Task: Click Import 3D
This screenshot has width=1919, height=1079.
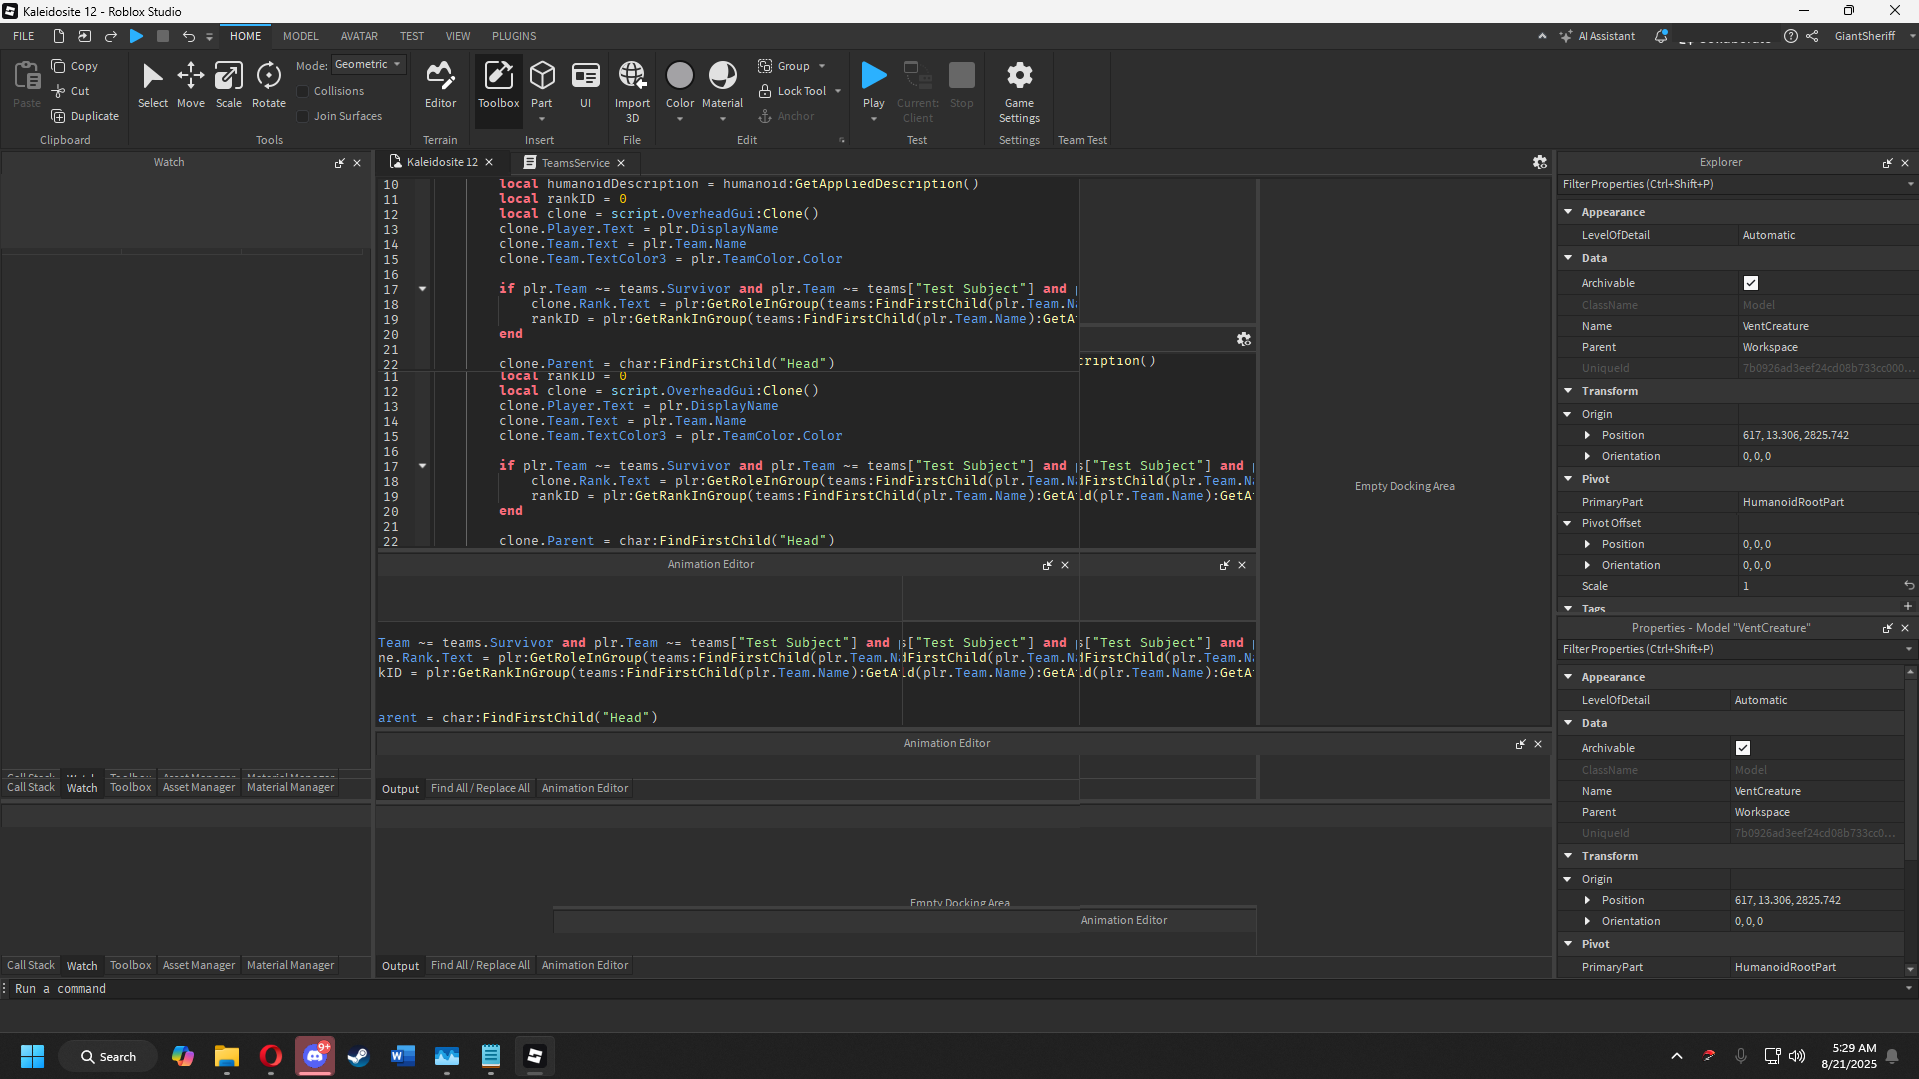Action: (632, 92)
